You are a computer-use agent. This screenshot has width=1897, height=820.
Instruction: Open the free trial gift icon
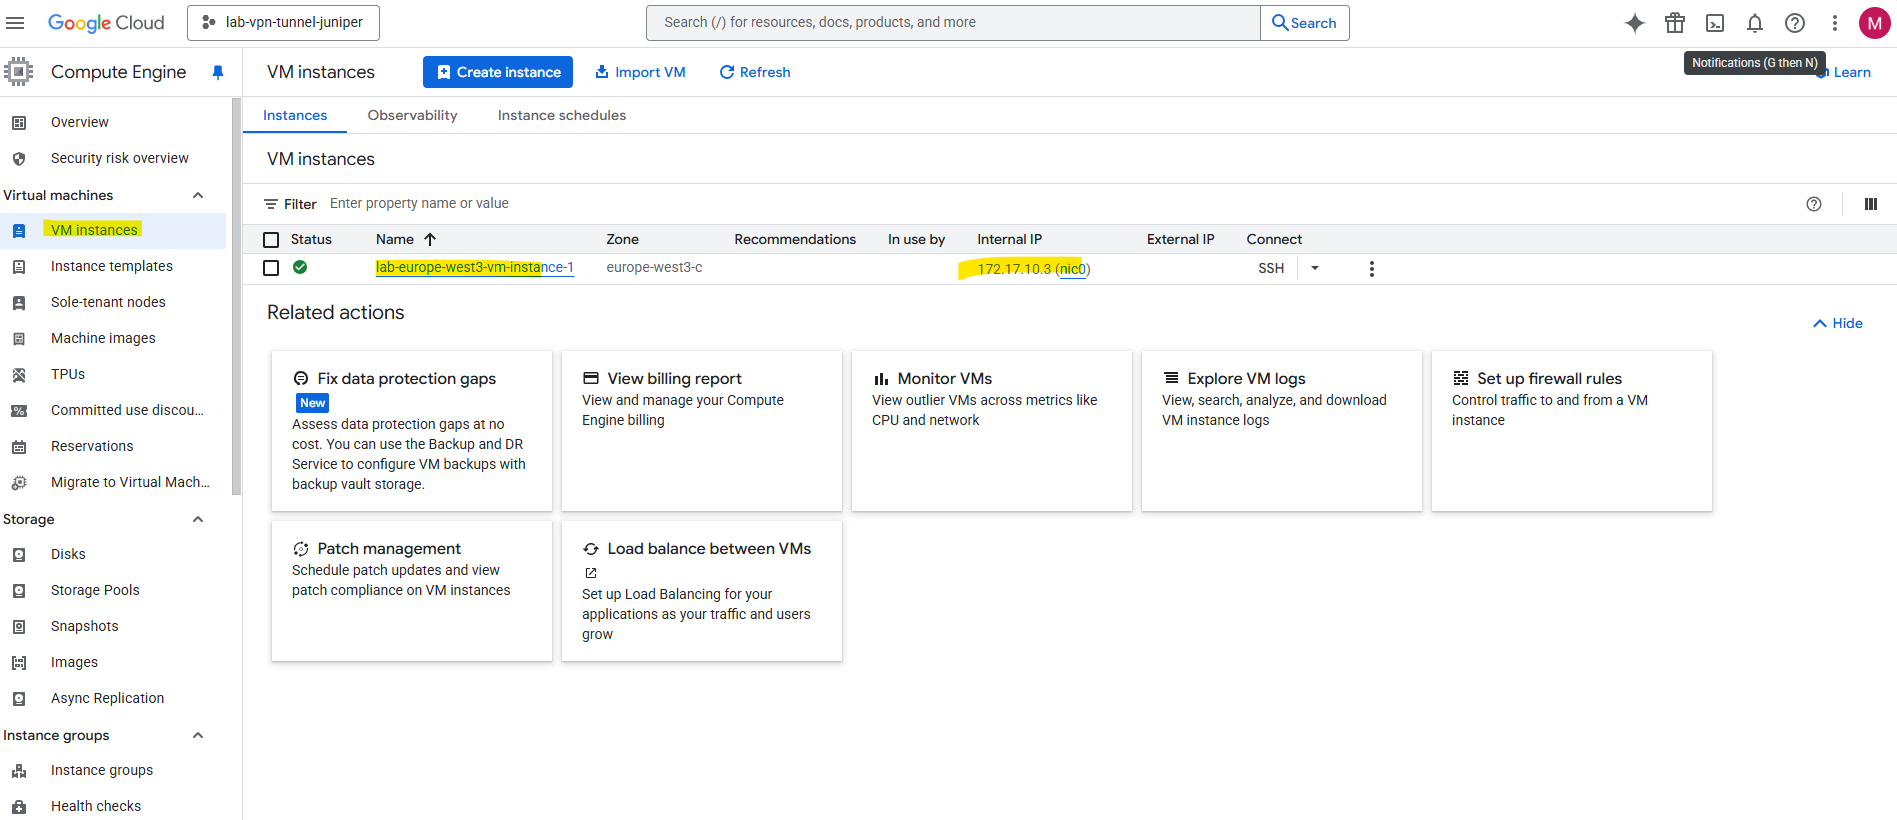(x=1675, y=23)
